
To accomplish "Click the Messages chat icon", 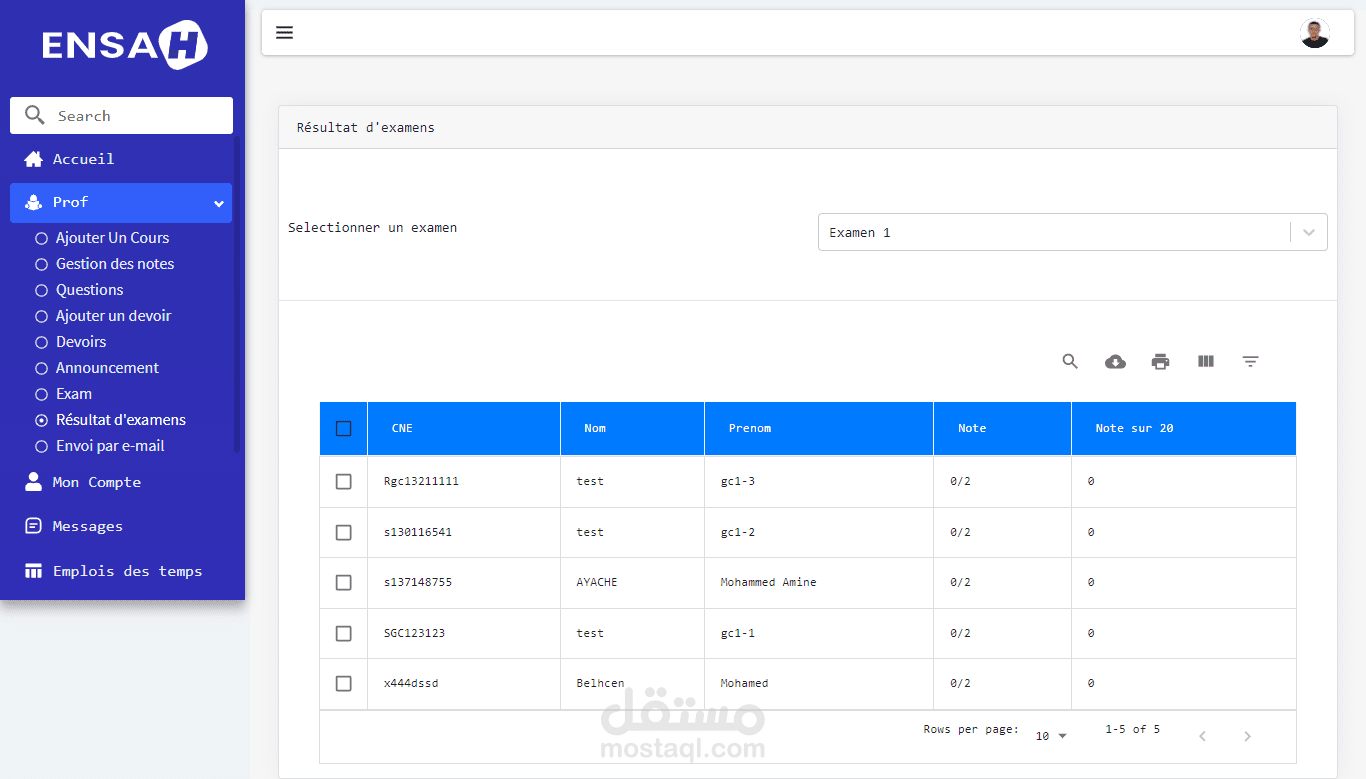I will 34,526.
